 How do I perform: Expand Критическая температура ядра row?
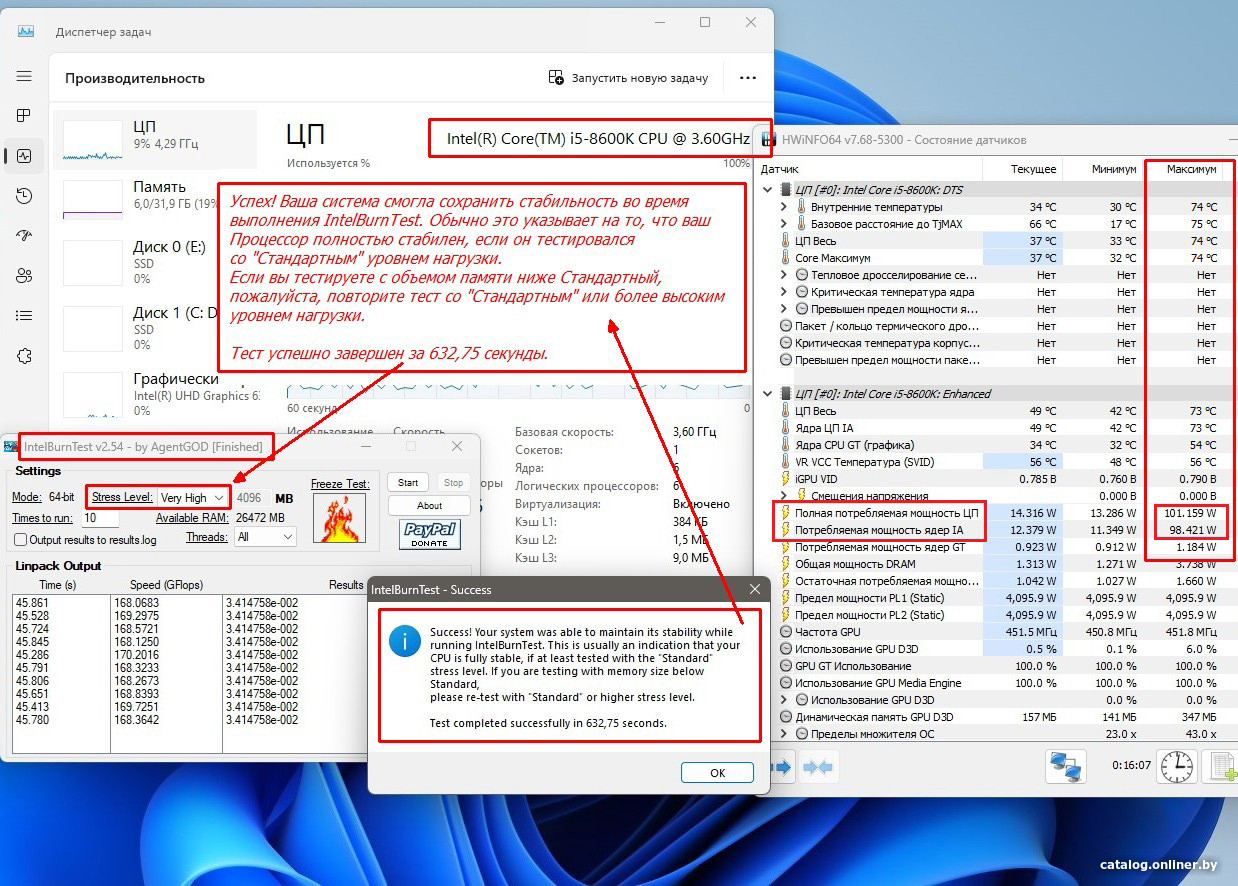click(x=785, y=292)
